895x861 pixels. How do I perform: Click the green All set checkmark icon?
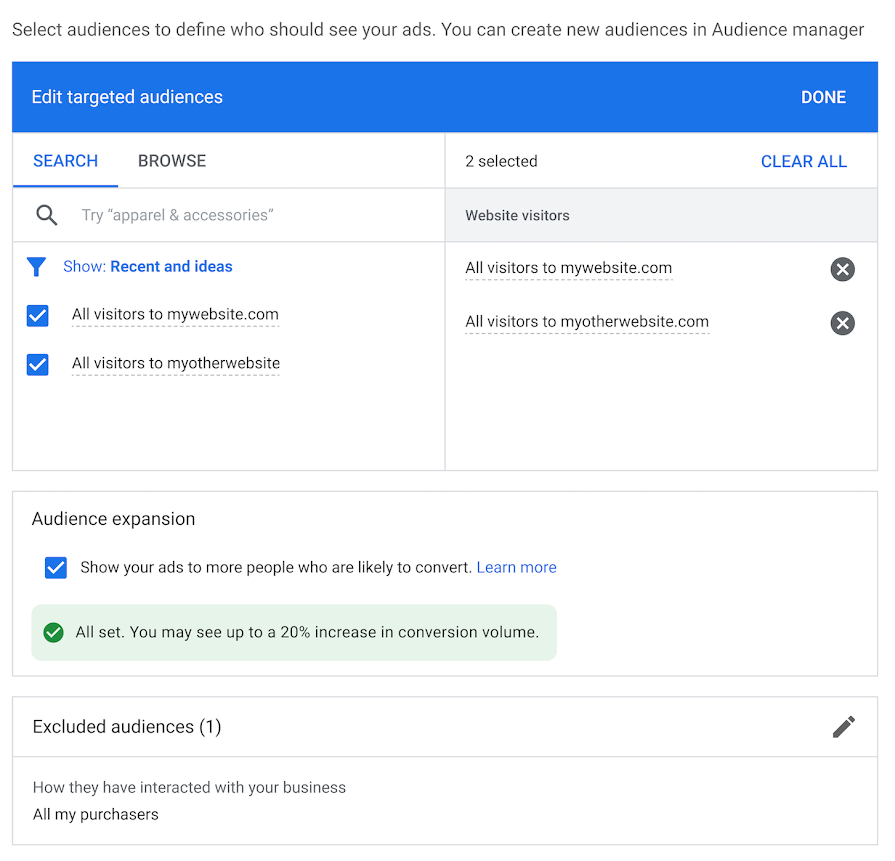coord(54,632)
